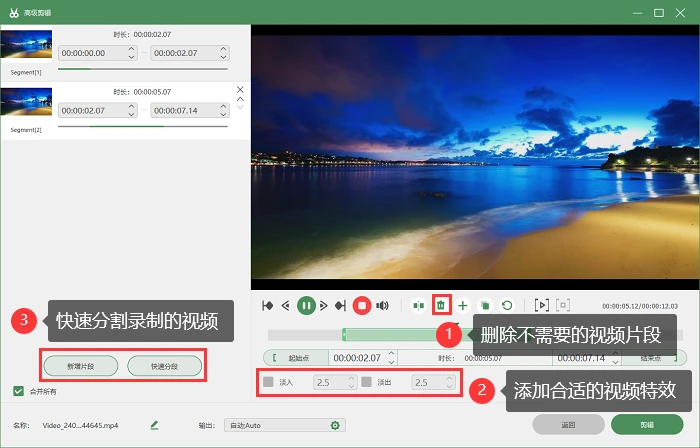Click the 新增片段 button
Screen dimensions: 700x448
coord(81,366)
